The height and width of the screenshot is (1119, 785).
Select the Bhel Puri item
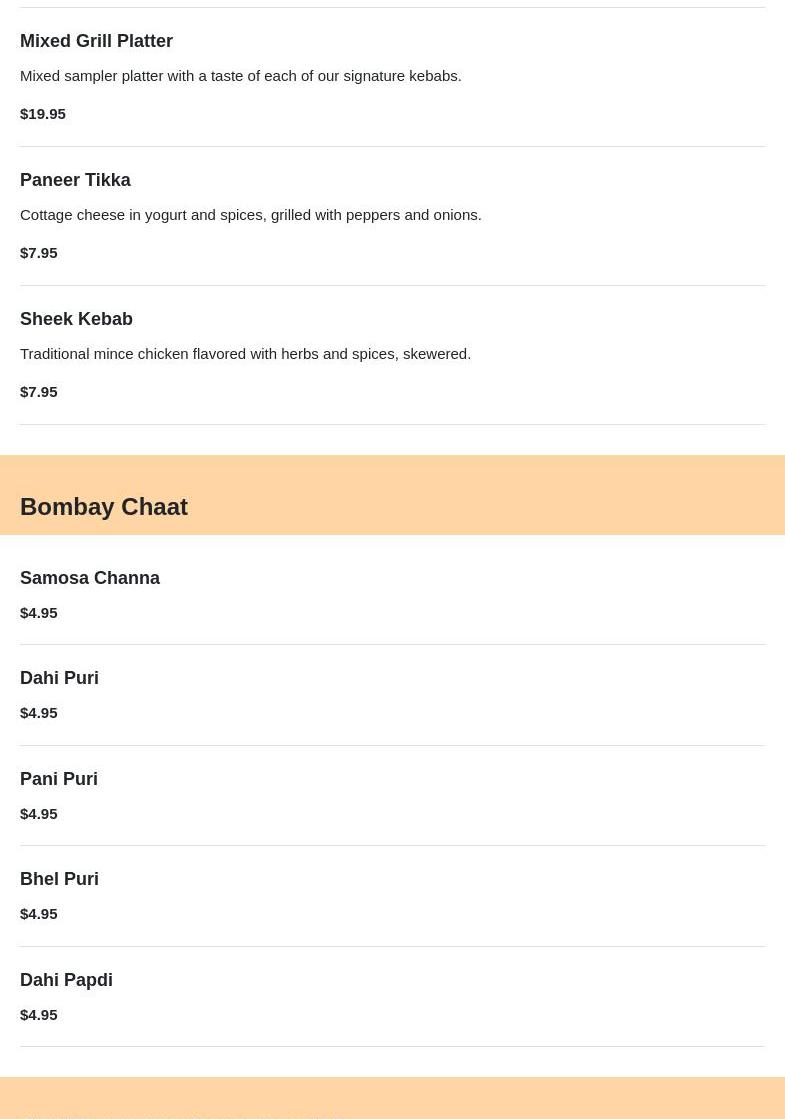click(x=59, y=879)
